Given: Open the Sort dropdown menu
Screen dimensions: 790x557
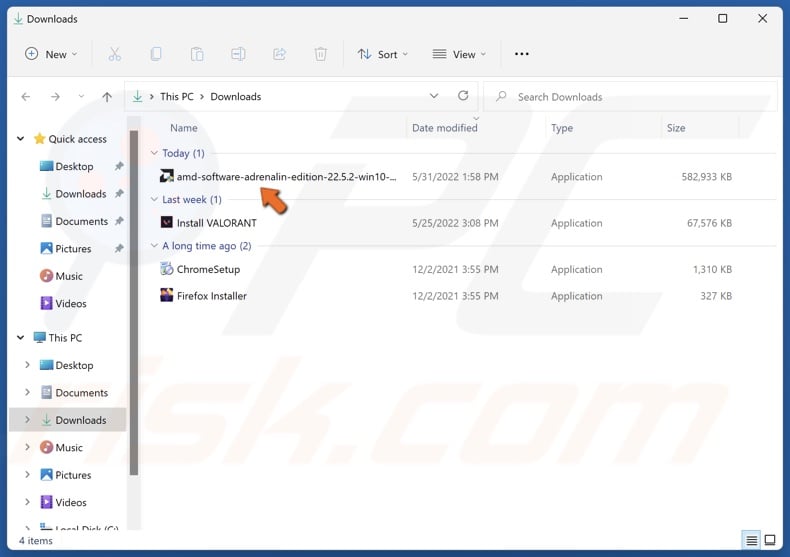Looking at the screenshot, I should pos(381,54).
